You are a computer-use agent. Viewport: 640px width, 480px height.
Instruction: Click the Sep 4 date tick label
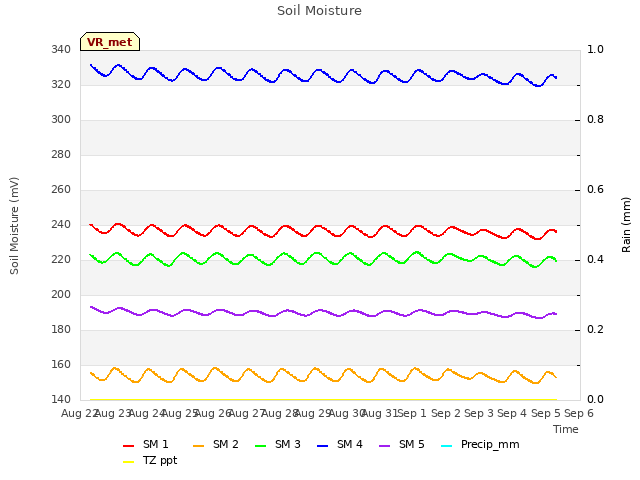(512, 413)
